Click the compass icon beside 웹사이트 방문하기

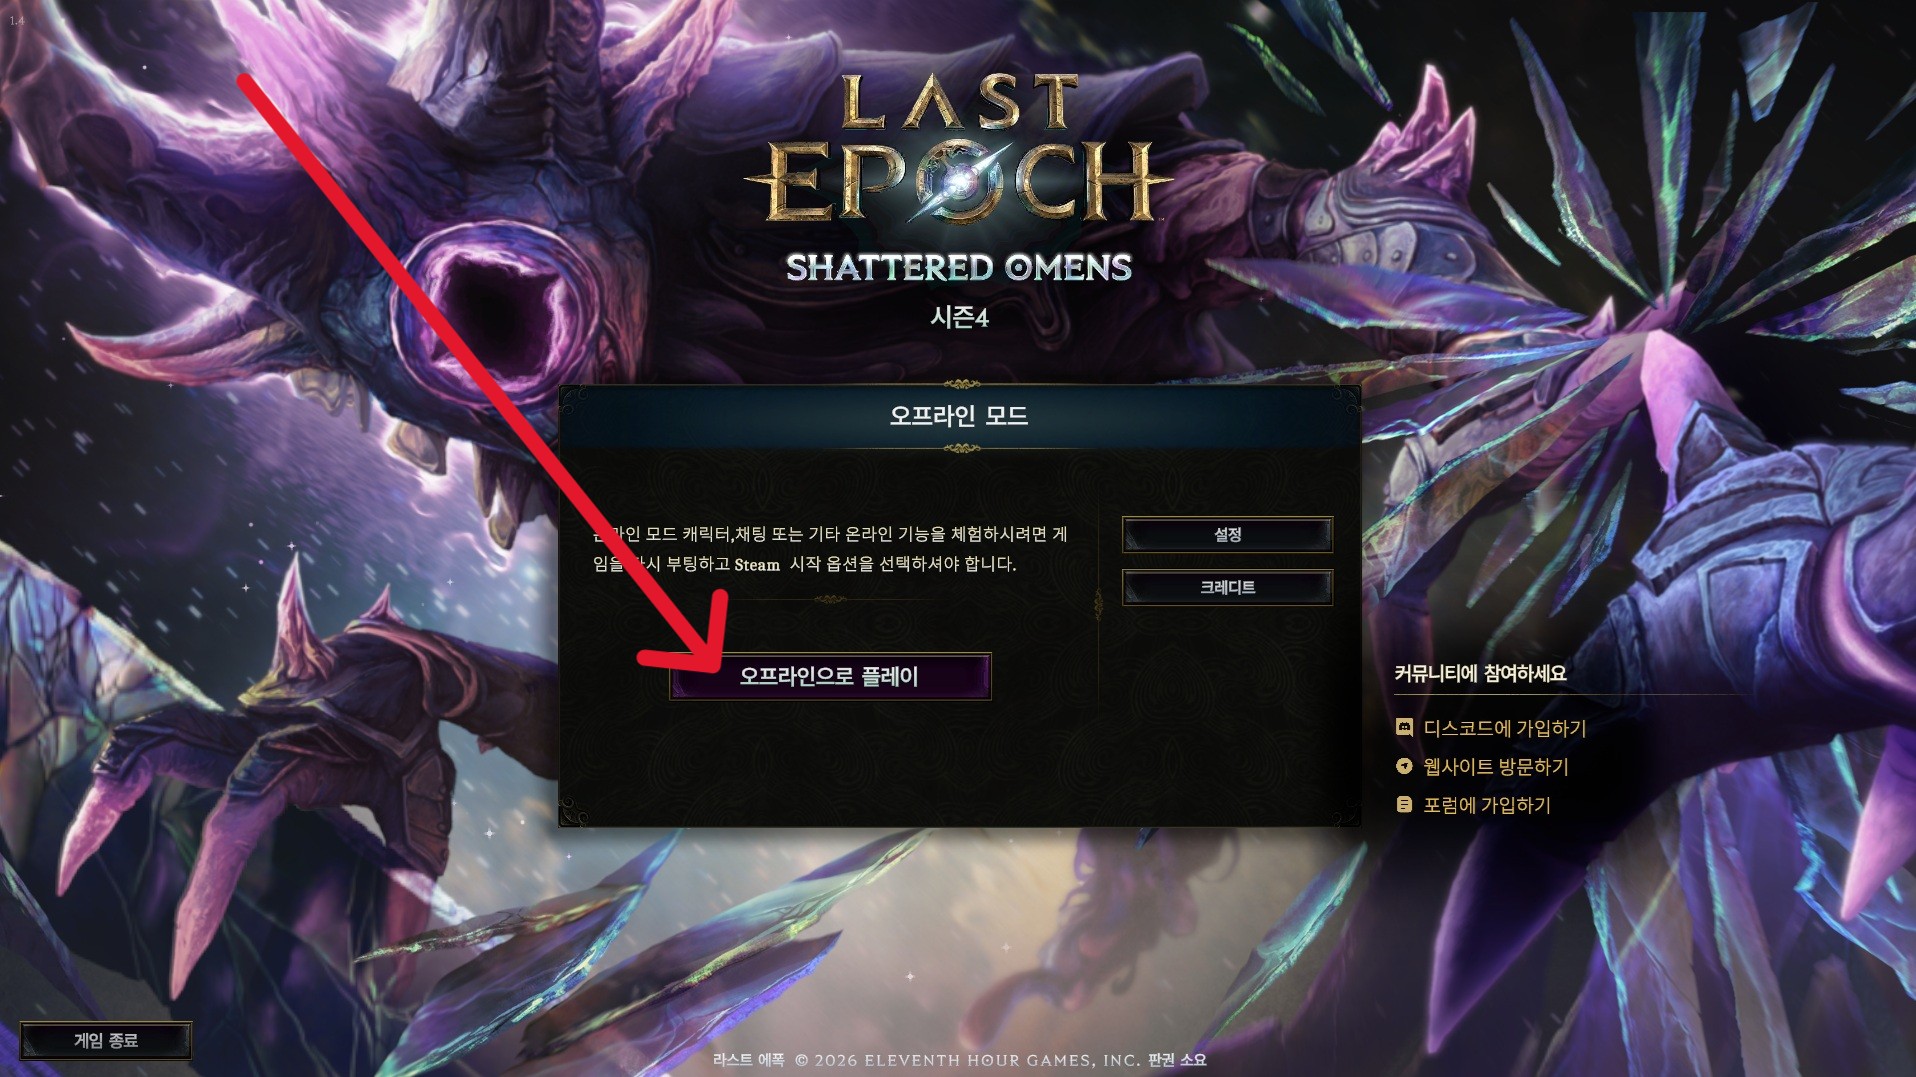click(1404, 766)
